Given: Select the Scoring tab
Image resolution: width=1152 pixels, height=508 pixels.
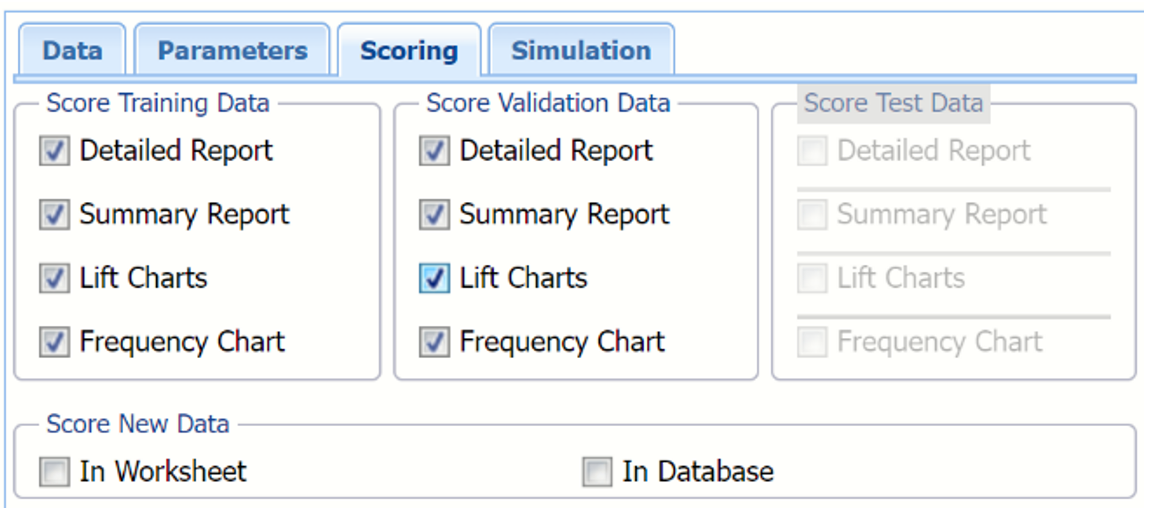Looking at the screenshot, I should coord(409,51).
